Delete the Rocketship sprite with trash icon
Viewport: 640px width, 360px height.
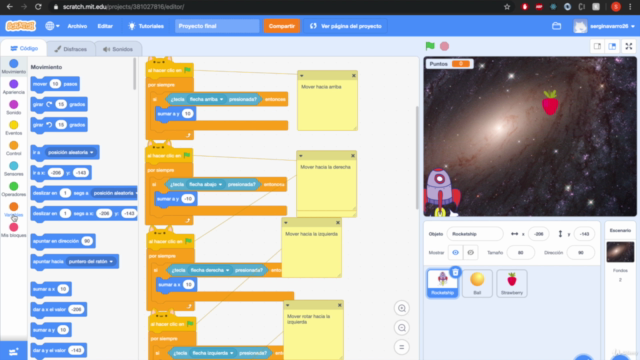pyautogui.click(x=456, y=272)
